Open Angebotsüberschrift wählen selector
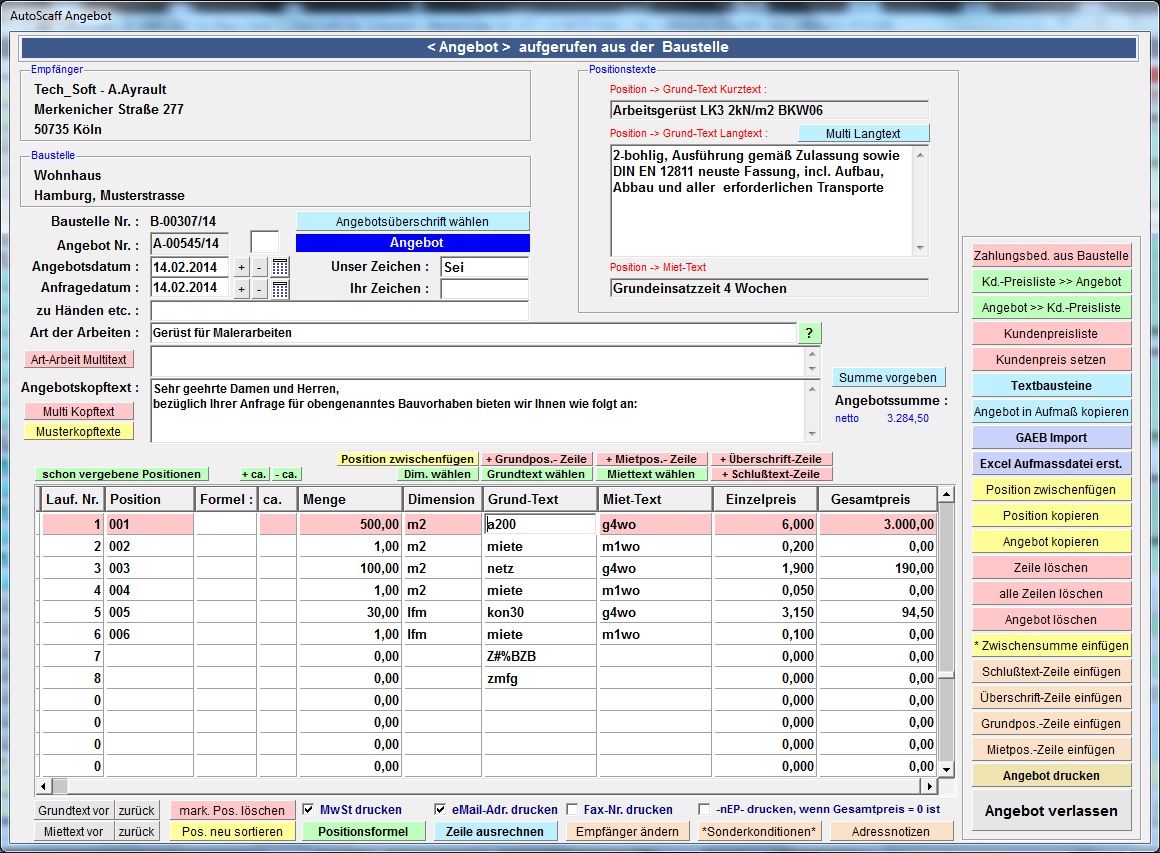The height and width of the screenshot is (853, 1160). click(413, 221)
